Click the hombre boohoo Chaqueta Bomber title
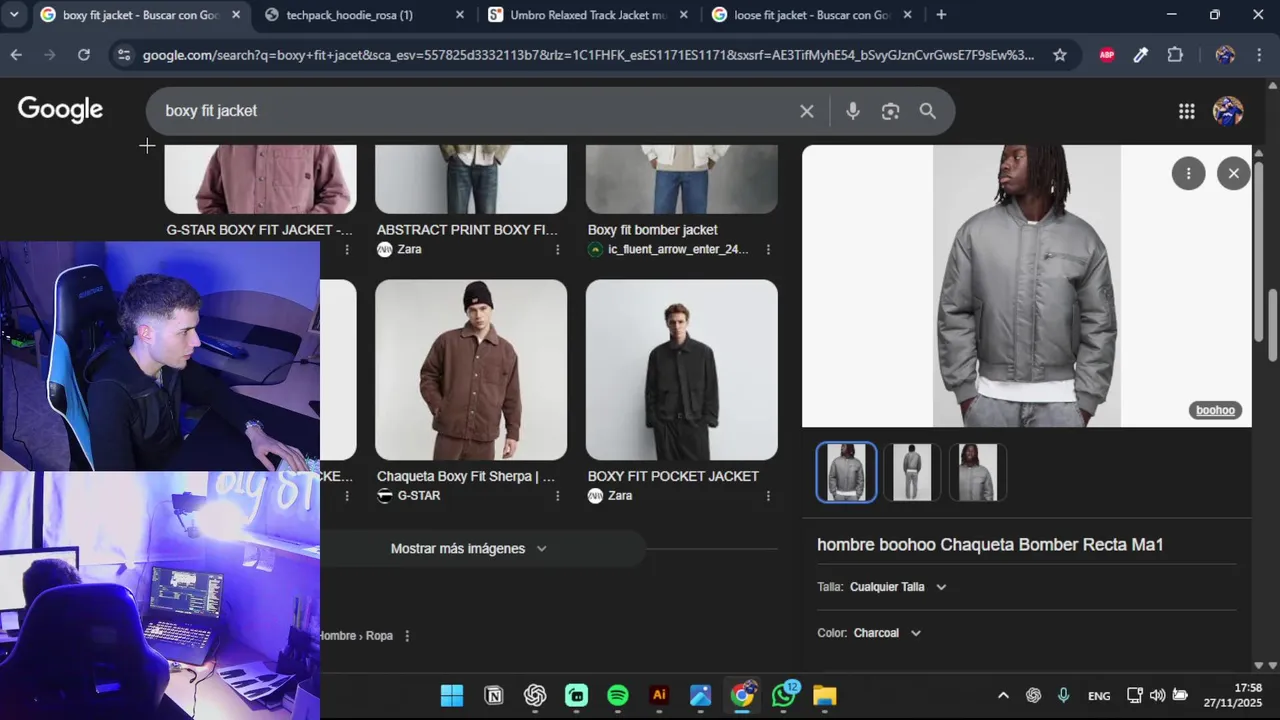The height and width of the screenshot is (720, 1280). (990, 545)
